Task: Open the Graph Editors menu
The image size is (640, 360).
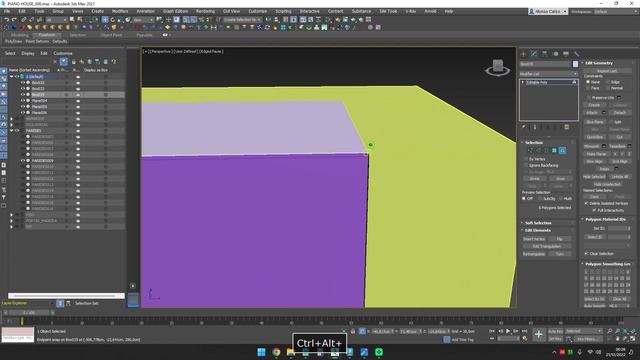Action: coord(176,11)
